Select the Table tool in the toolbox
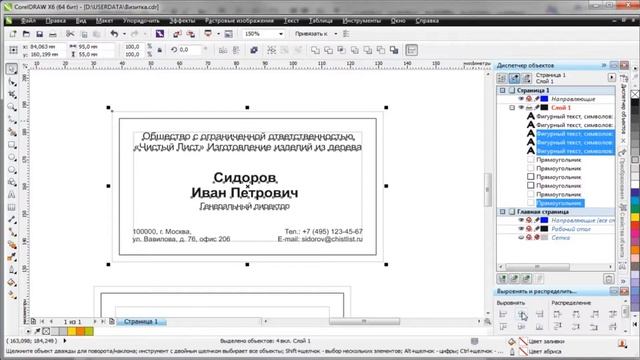The image size is (640, 360). click(12, 208)
